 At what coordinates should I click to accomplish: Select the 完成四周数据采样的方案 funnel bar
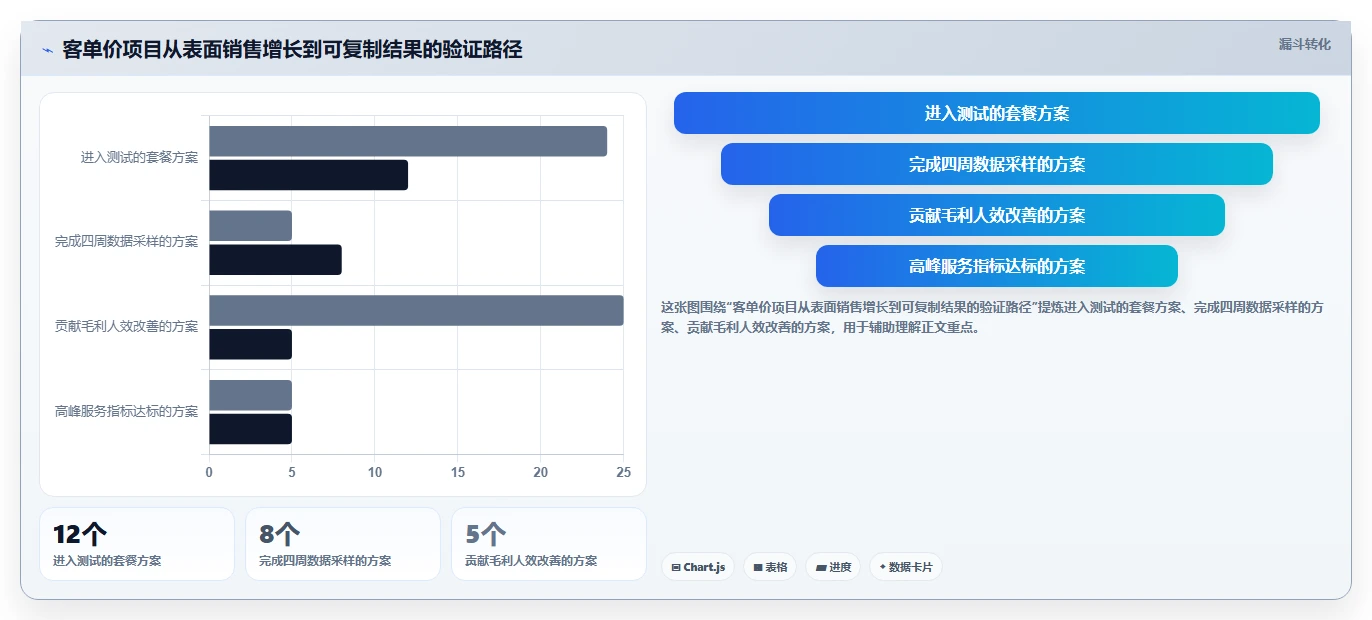click(996, 164)
